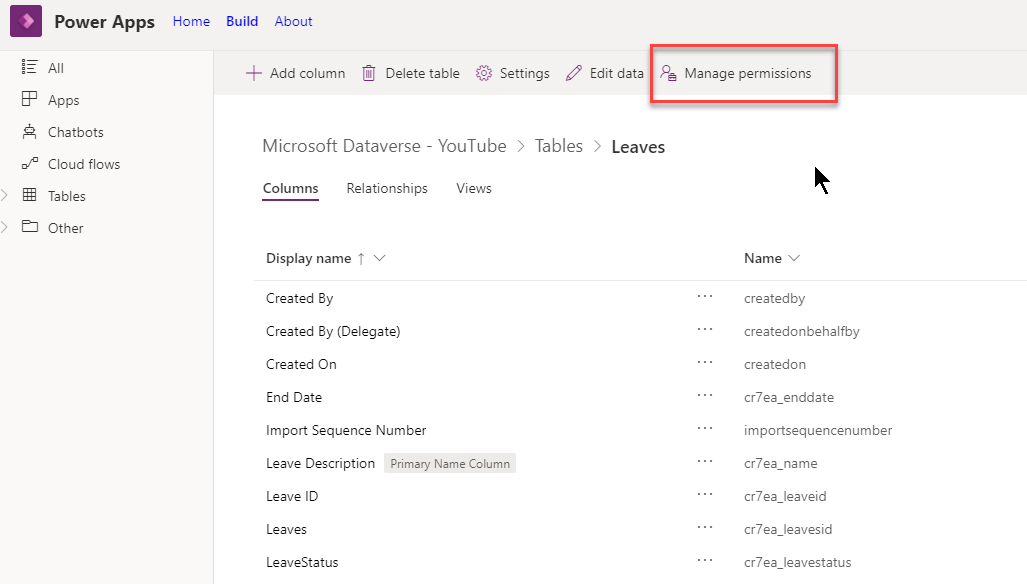Image resolution: width=1027 pixels, height=584 pixels.
Task: Click the Import Sequence Number column name
Action: pos(346,430)
